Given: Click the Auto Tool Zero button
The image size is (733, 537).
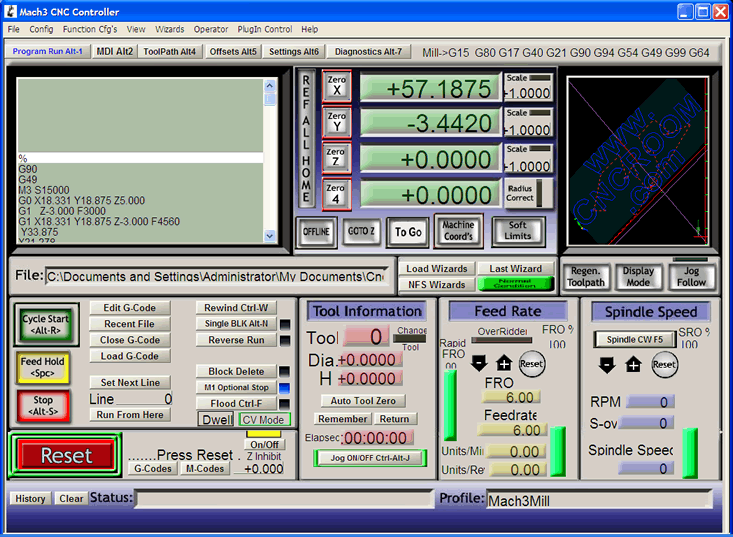Looking at the screenshot, I should click(363, 401).
